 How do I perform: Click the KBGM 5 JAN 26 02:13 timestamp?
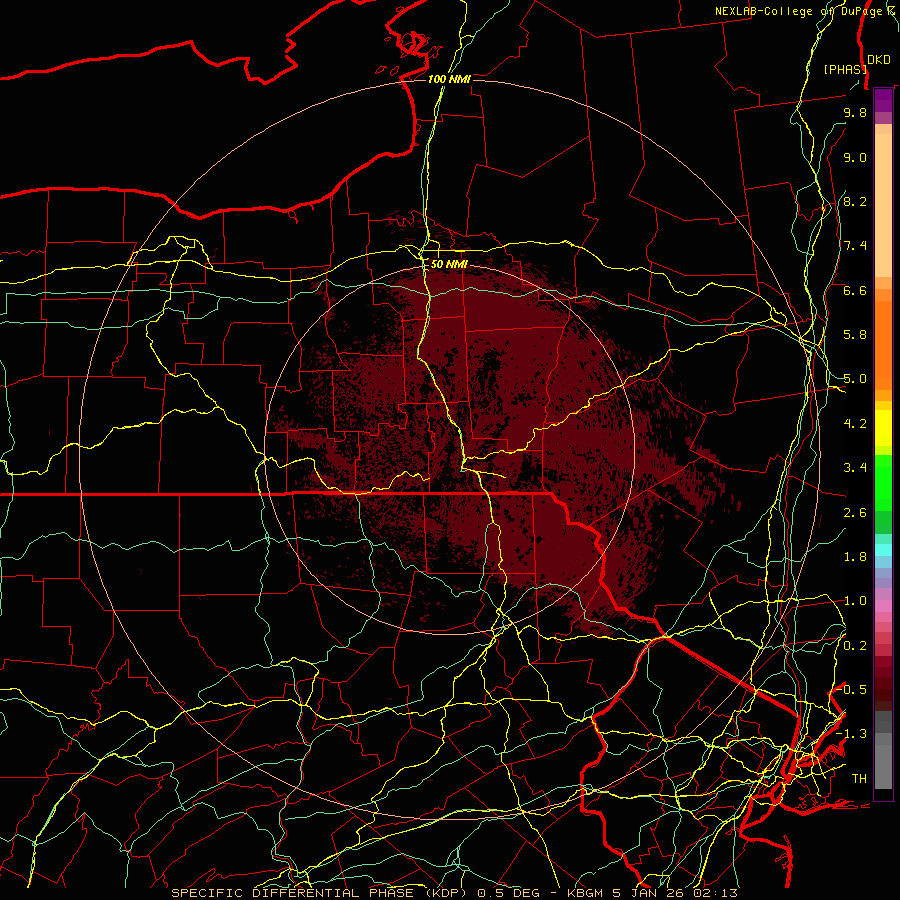[x=652, y=893]
